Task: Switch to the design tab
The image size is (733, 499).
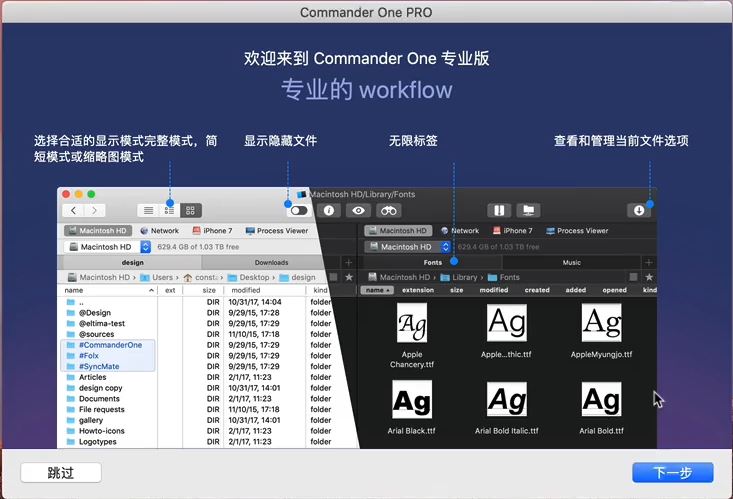Action: (132, 262)
